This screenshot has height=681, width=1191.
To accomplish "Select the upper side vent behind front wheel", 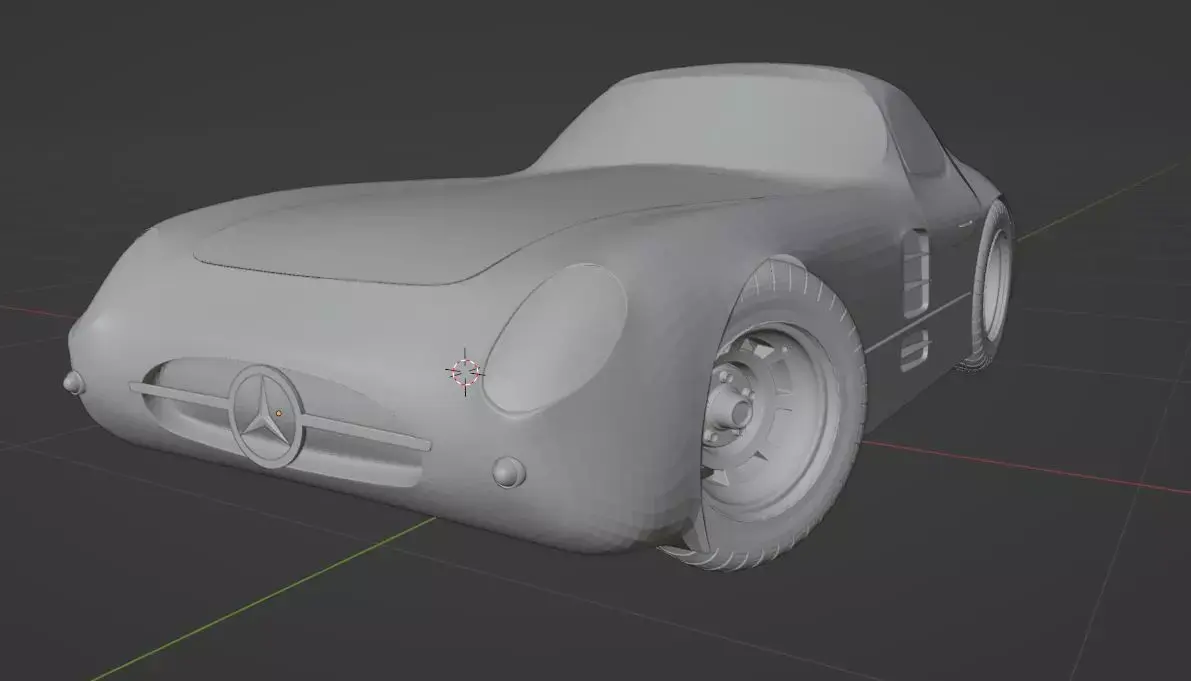I will [x=915, y=275].
